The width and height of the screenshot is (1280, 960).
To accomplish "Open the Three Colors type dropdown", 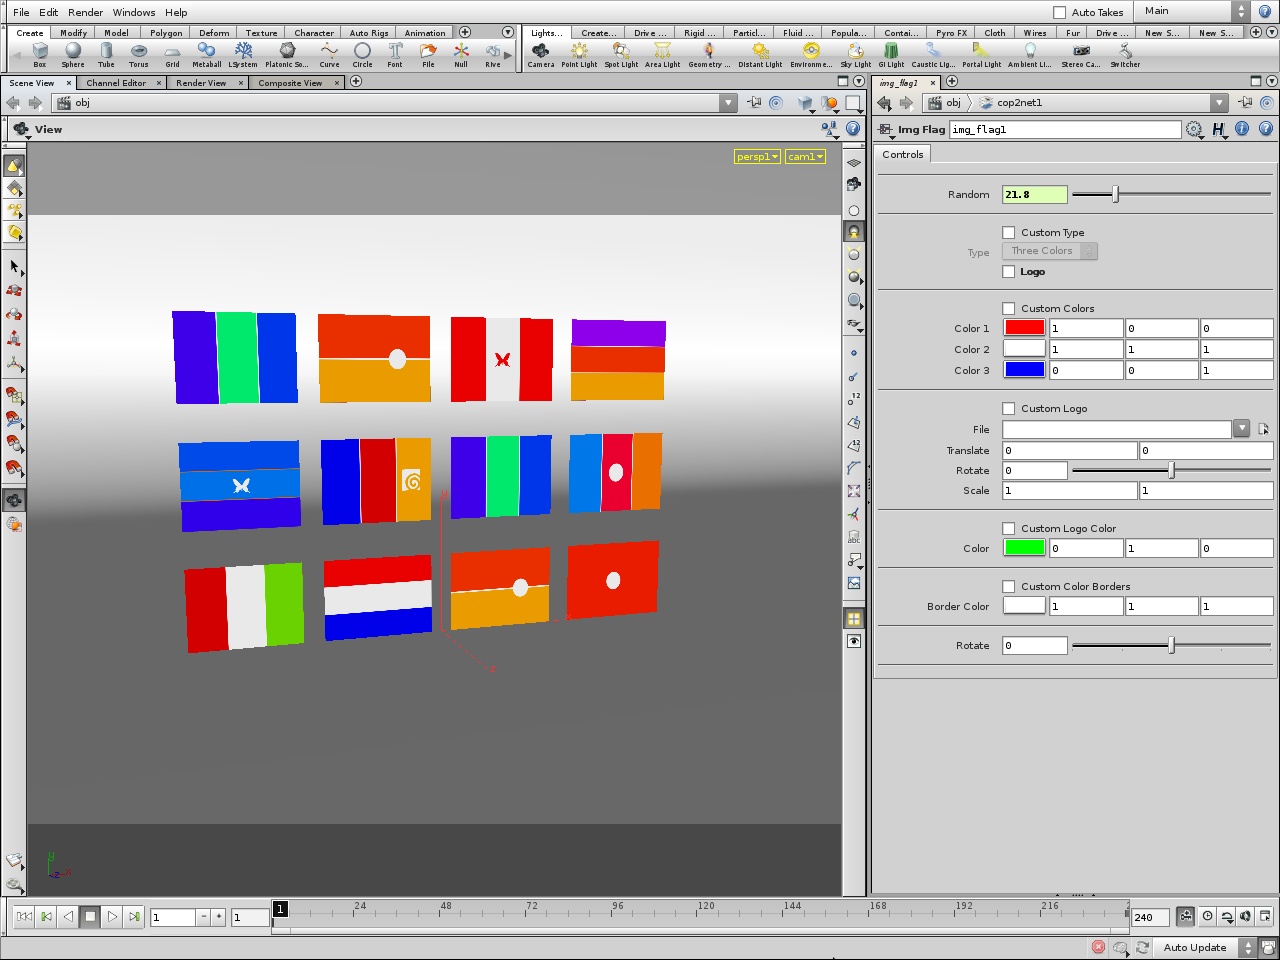I will tap(1049, 251).
